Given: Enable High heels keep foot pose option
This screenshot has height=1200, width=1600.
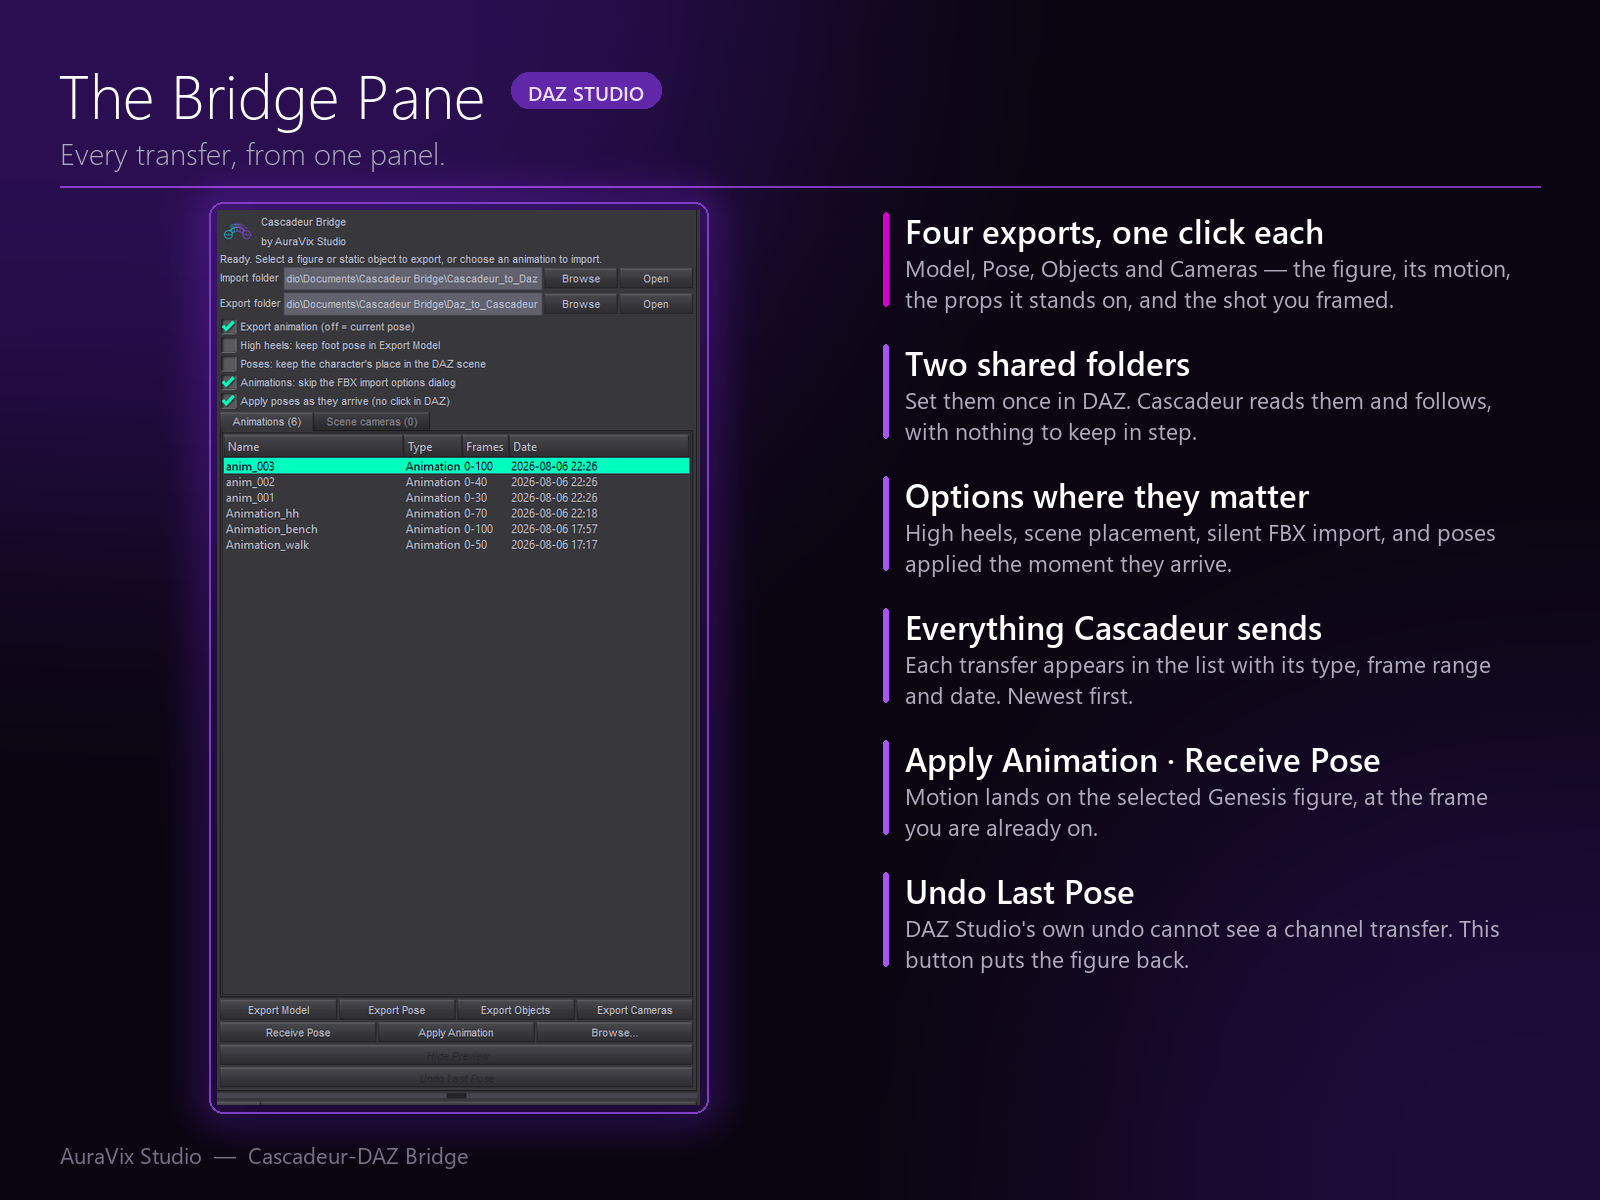Looking at the screenshot, I should (229, 345).
